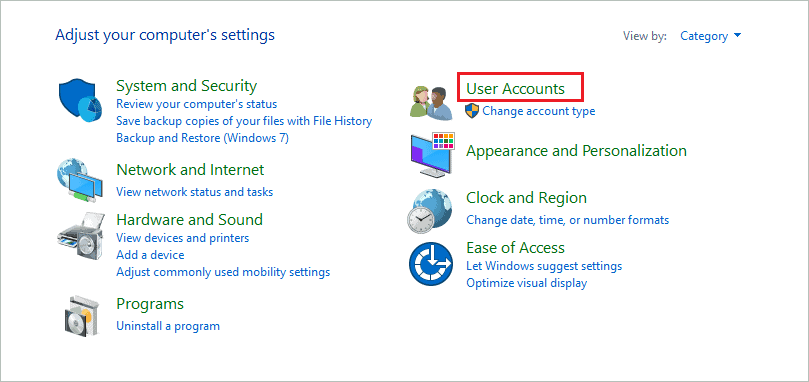Click Let Windows suggest settings
809x382 pixels.
544,266
